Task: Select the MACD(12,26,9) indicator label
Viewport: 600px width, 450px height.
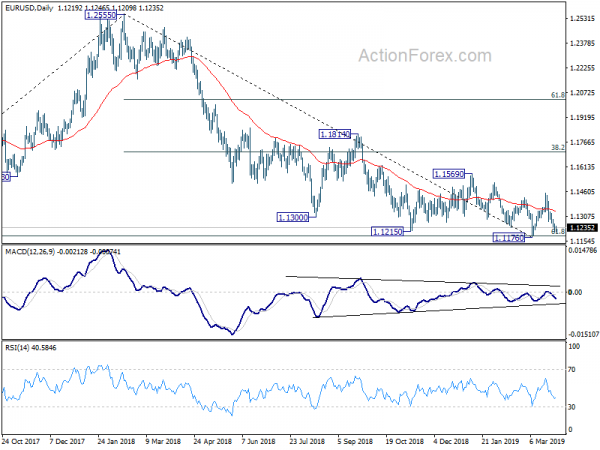Action: click(x=30, y=252)
